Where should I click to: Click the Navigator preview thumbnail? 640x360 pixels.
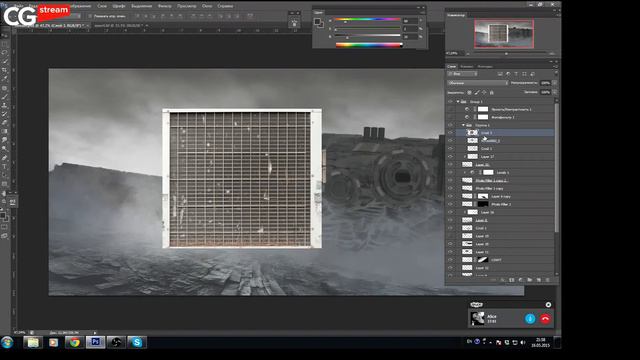click(504, 33)
